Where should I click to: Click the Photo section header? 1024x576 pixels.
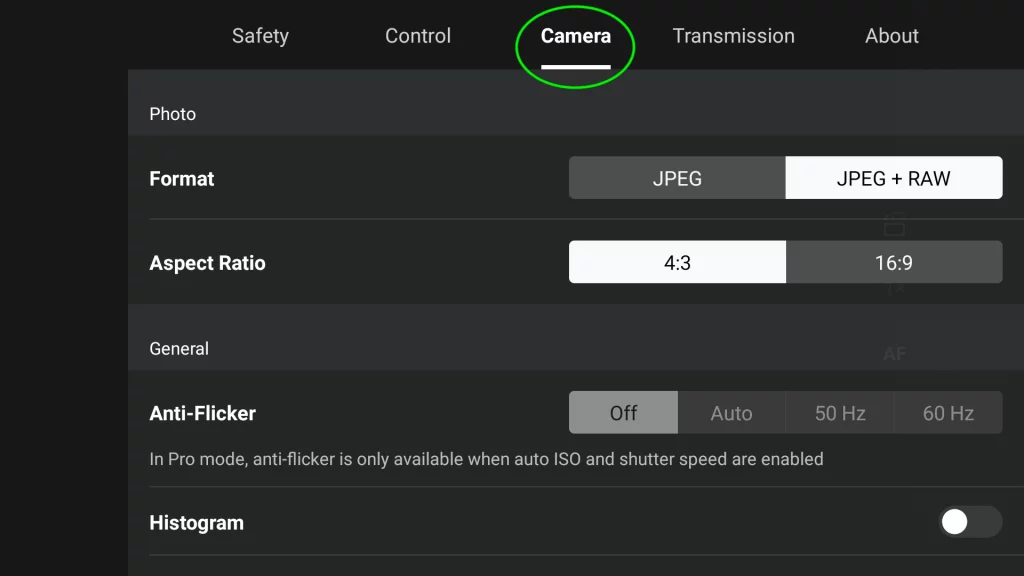[172, 114]
